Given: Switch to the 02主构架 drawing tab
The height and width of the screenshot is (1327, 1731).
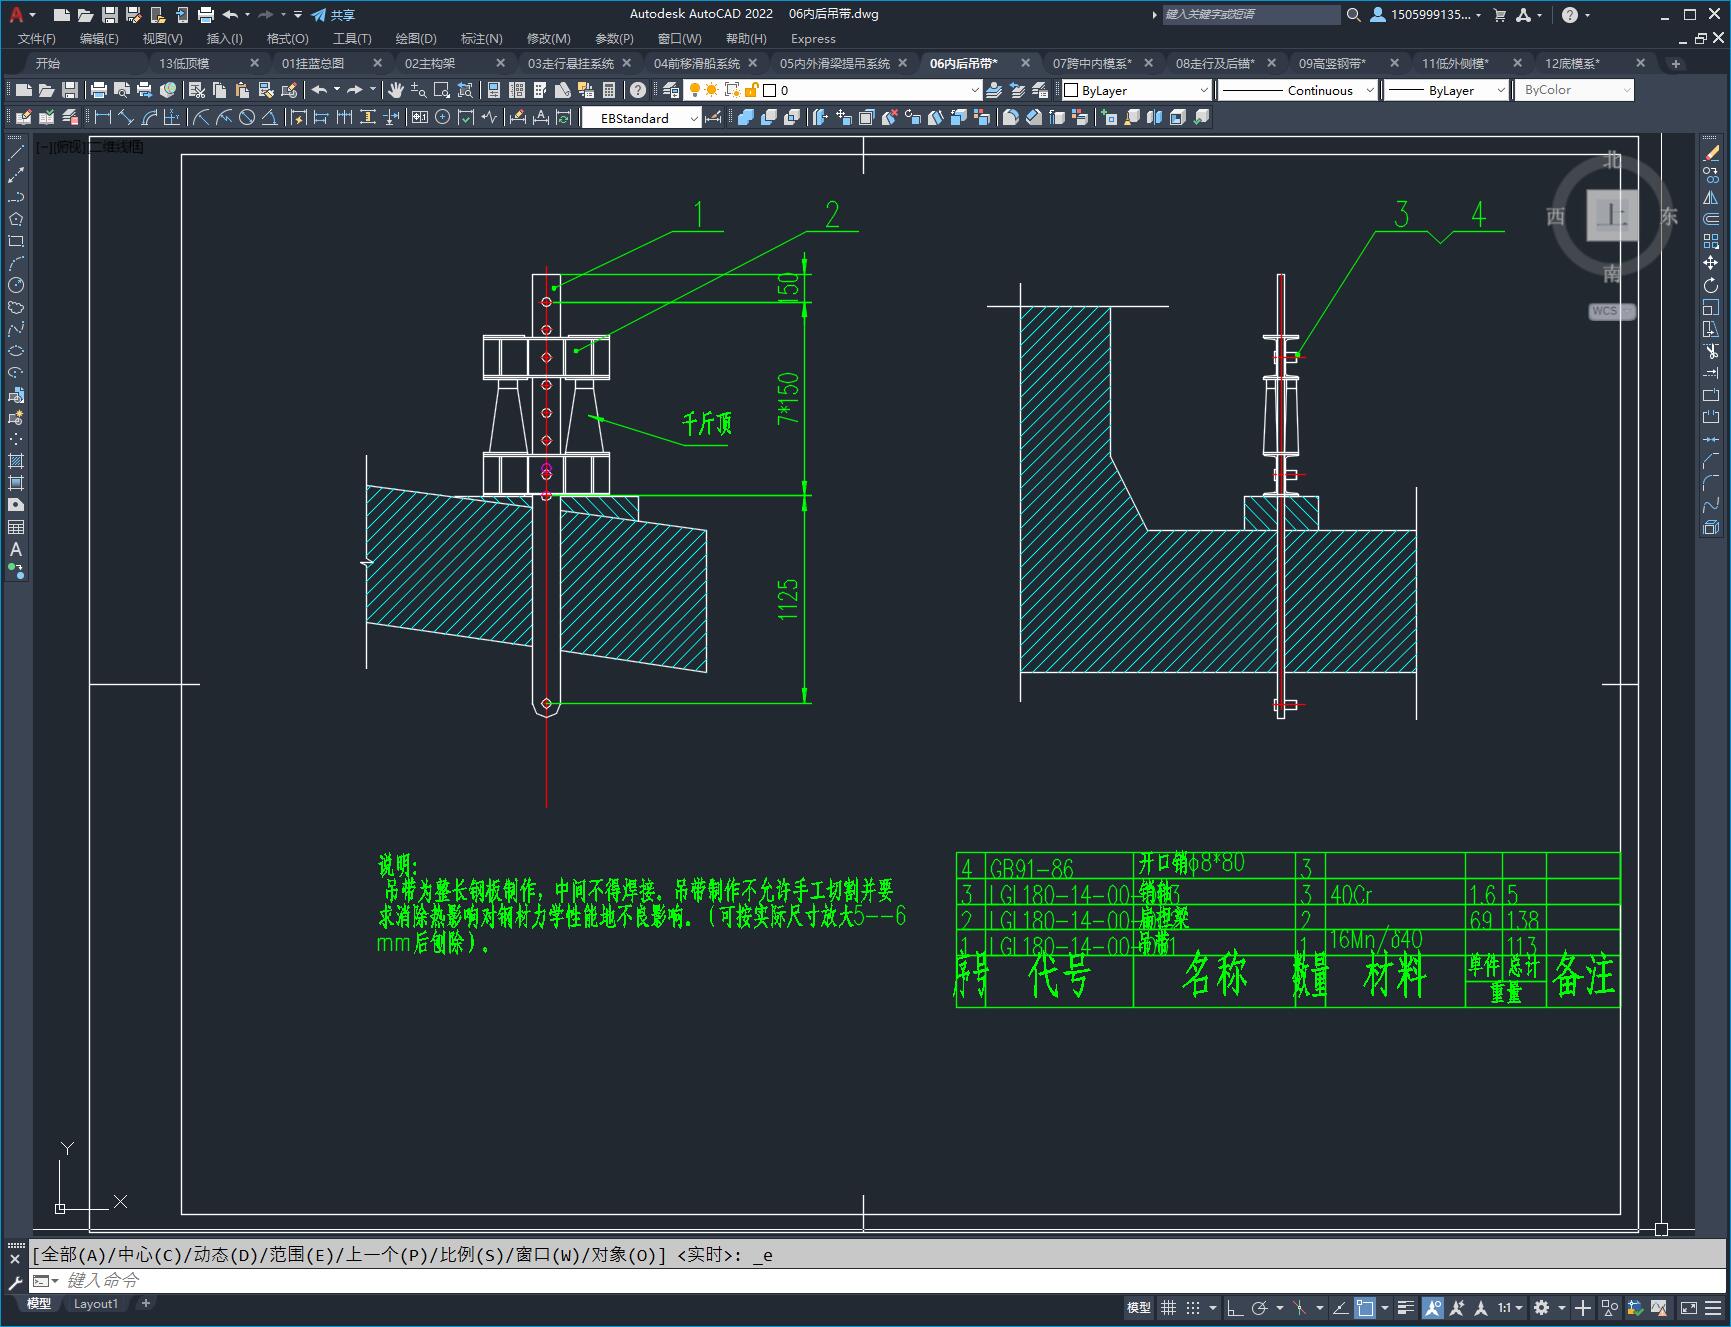Looking at the screenshot, I should 430,63.
